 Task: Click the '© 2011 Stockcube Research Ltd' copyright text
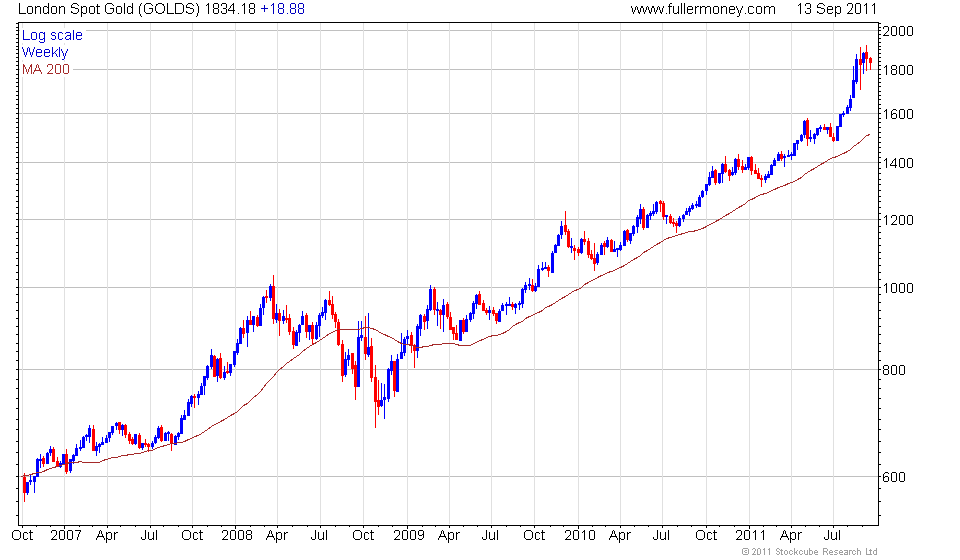coord(809,552)
